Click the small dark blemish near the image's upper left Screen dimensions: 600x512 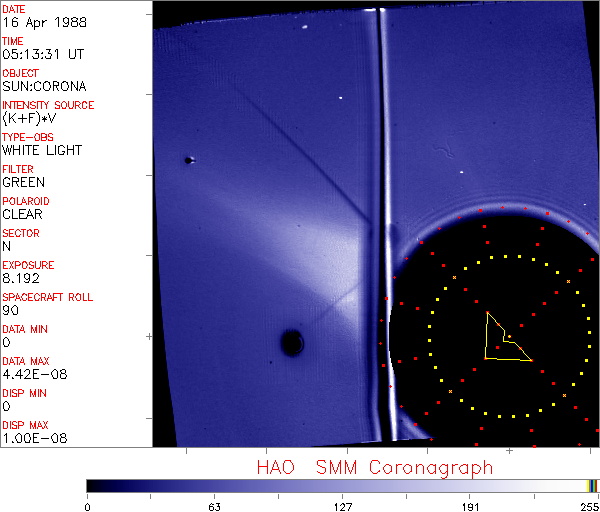pos(188,160)
